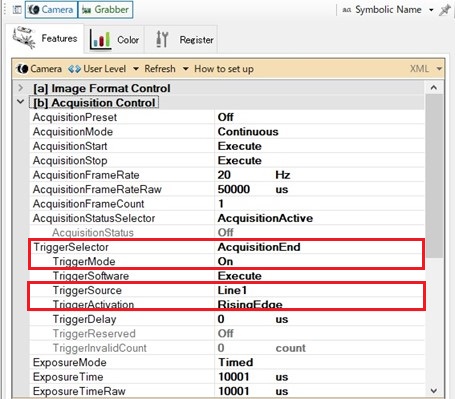Select the TriggerInvalidCount label
The image size is (455, 399).
(100, 348)
